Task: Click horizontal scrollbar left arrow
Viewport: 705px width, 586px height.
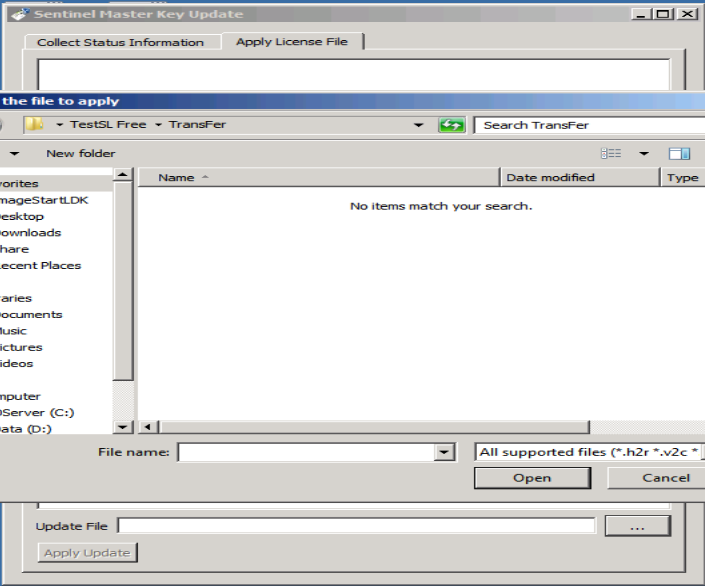Action: tap(148, 427)
